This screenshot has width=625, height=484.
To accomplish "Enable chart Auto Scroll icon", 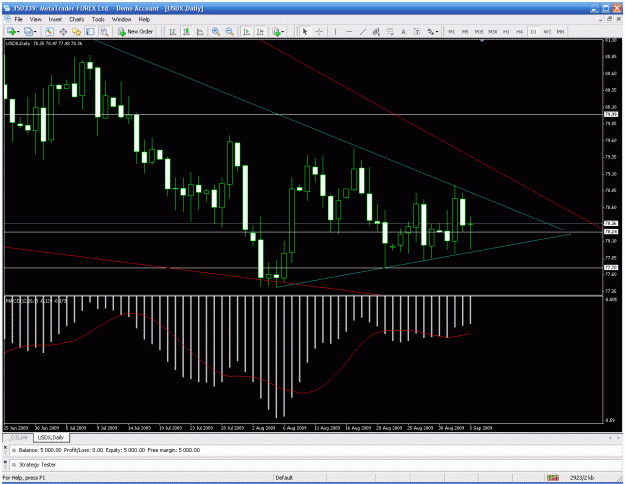I will [247, 31].
